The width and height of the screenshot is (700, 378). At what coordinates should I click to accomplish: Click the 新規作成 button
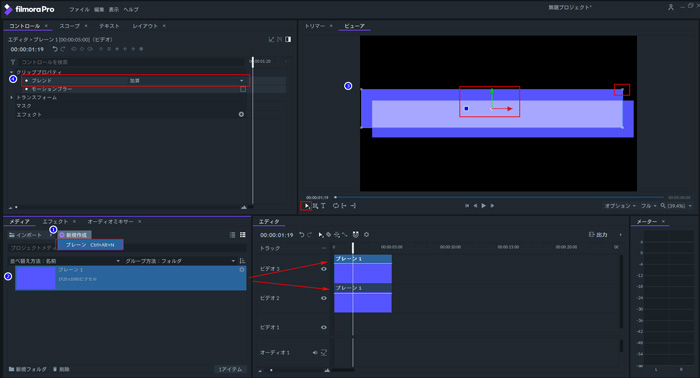coord(74,235)
